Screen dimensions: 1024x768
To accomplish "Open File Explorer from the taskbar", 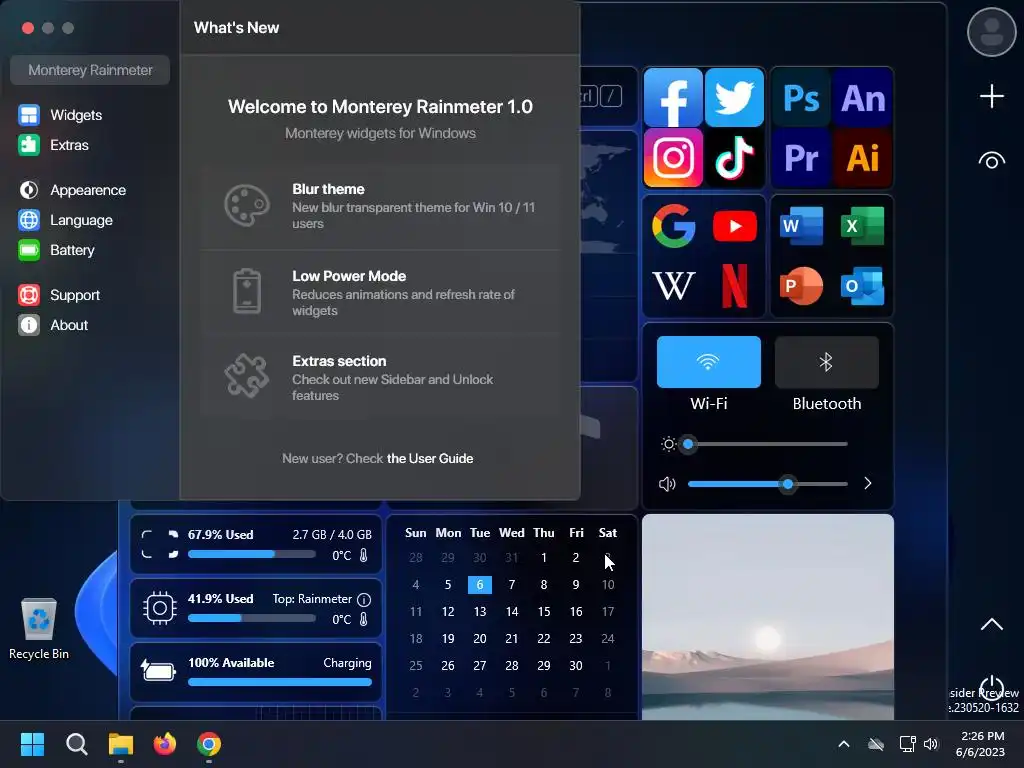I will 121,744.
